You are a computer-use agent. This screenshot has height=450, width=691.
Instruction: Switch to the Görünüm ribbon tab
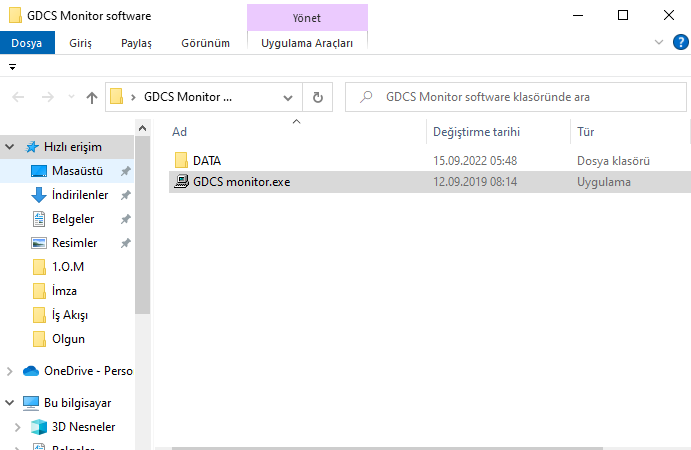click(205, 43)
